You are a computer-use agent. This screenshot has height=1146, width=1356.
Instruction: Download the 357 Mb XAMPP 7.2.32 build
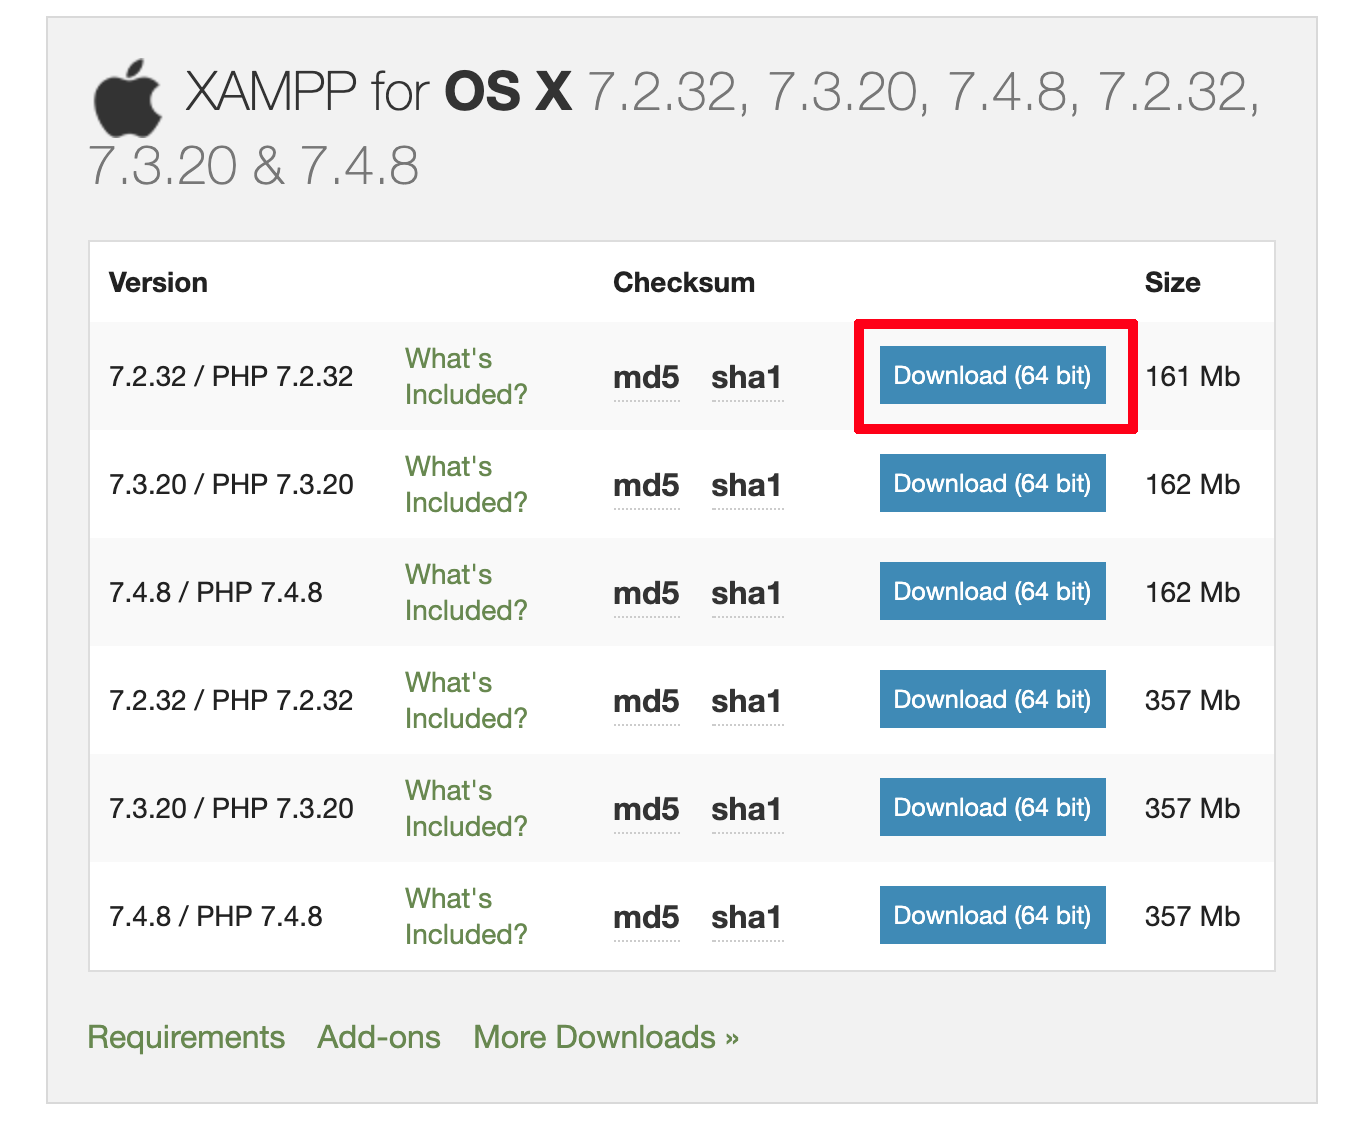pyautogui.click(x=993, y=699)
